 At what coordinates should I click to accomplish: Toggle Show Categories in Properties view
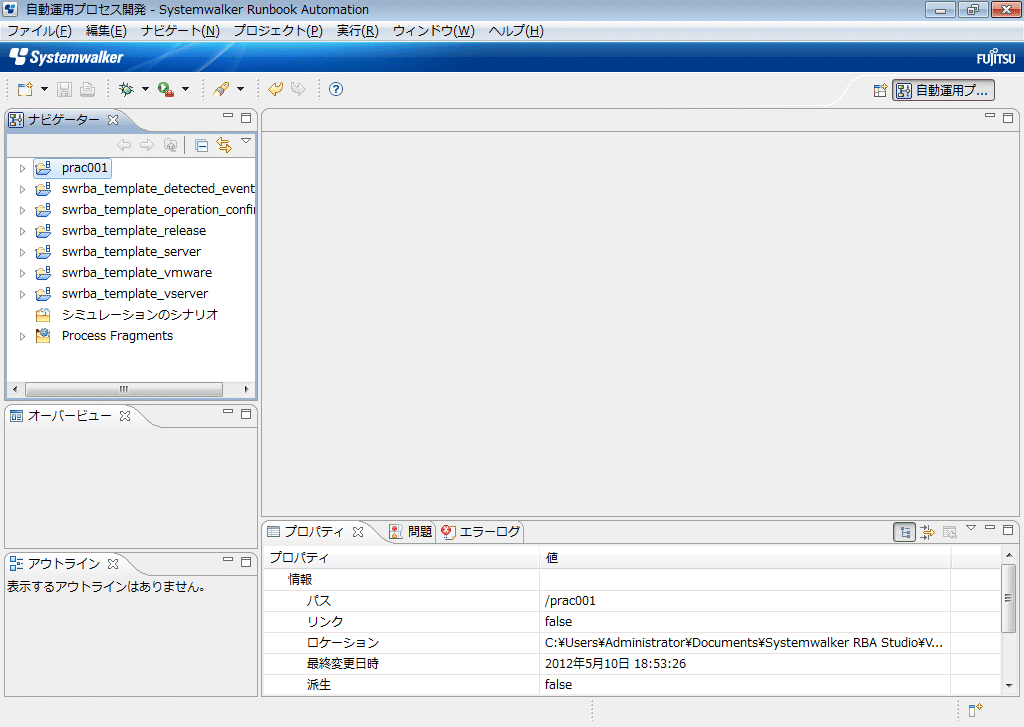904,532
